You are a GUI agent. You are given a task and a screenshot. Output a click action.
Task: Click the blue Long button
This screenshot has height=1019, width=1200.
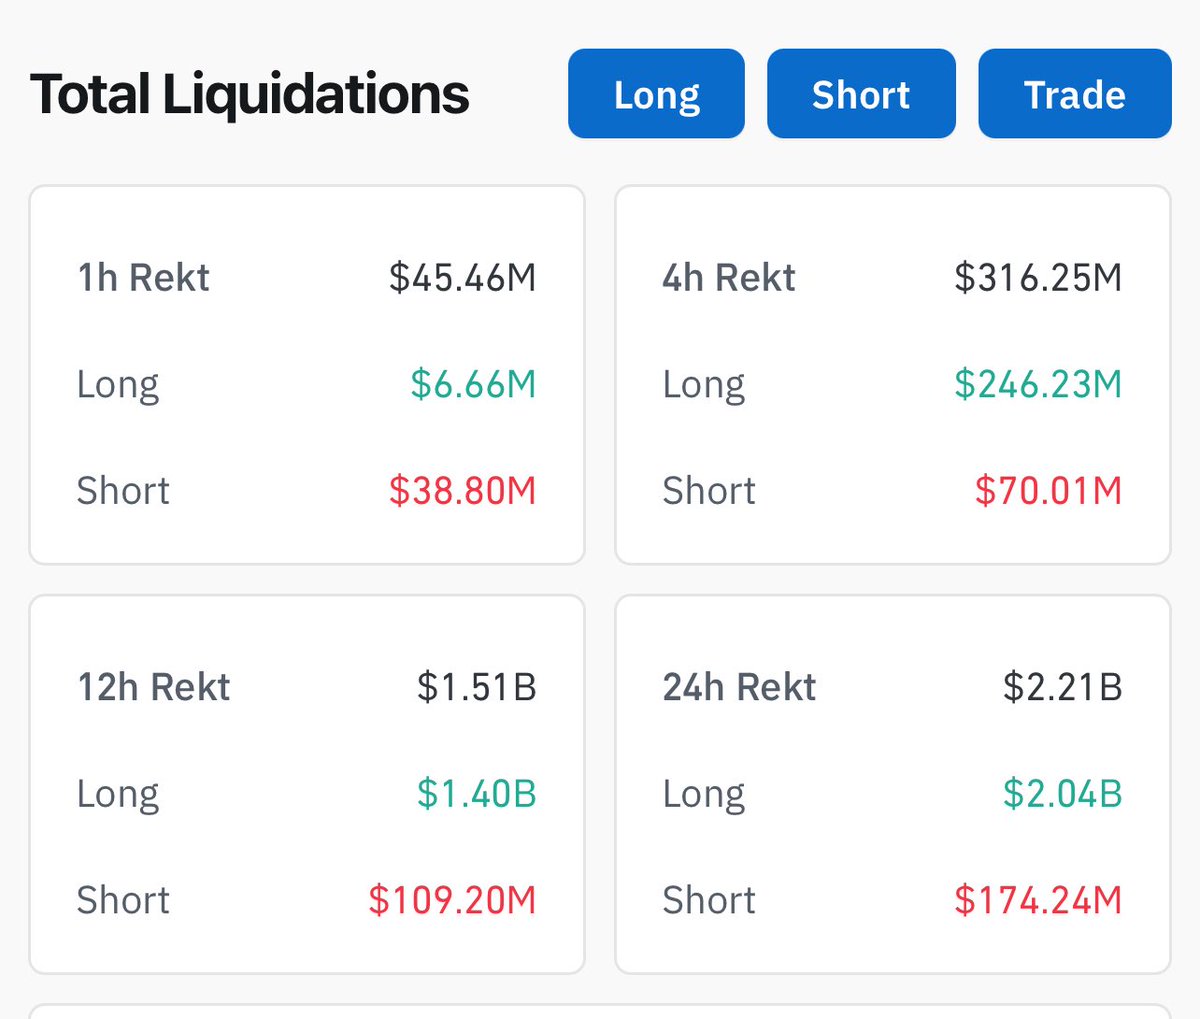656,94
